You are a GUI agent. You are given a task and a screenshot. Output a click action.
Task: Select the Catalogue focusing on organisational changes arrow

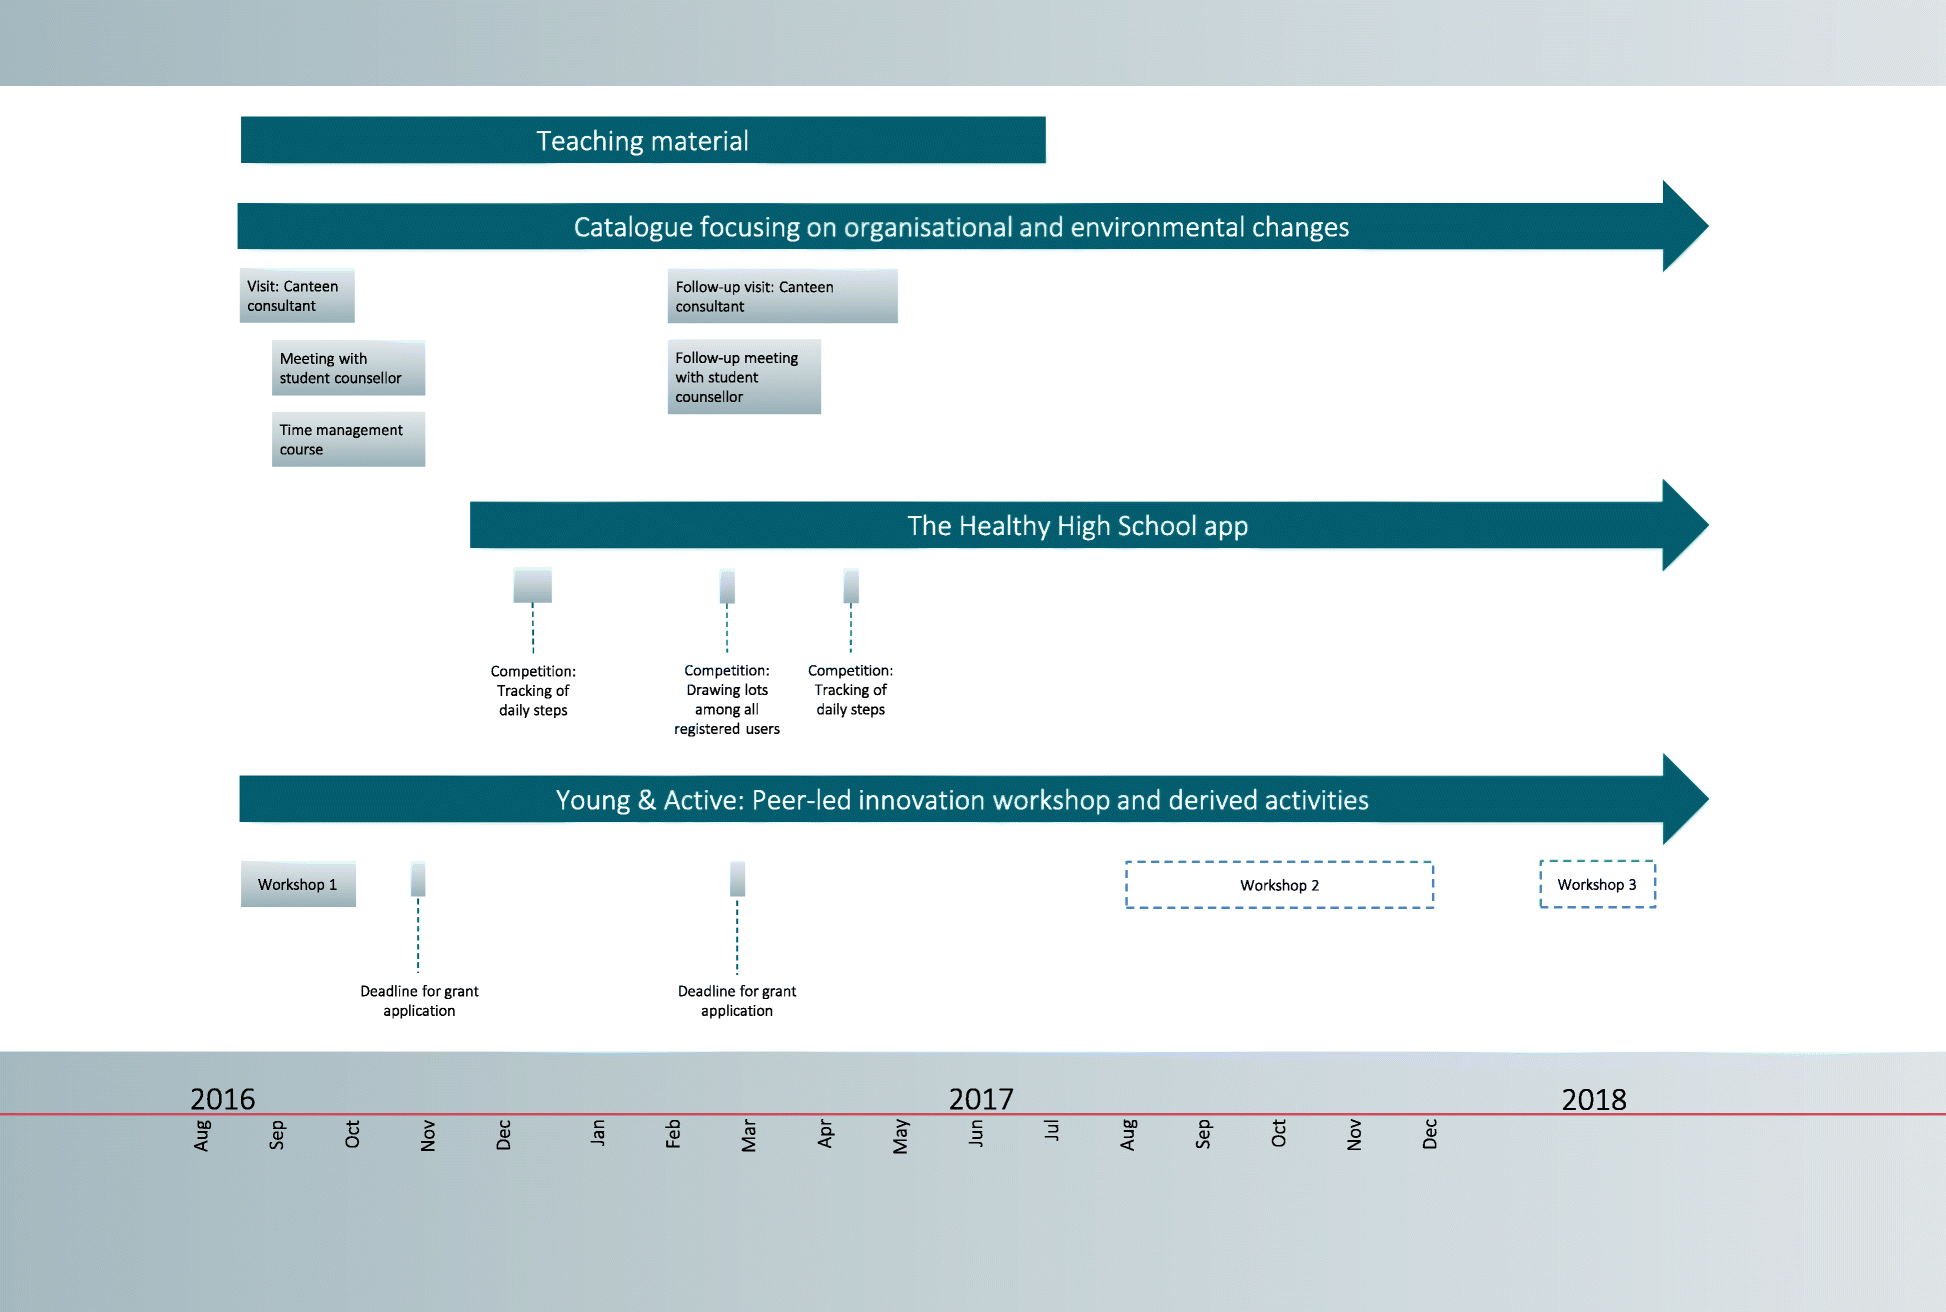pyautogui.click(x=972, y=227)
